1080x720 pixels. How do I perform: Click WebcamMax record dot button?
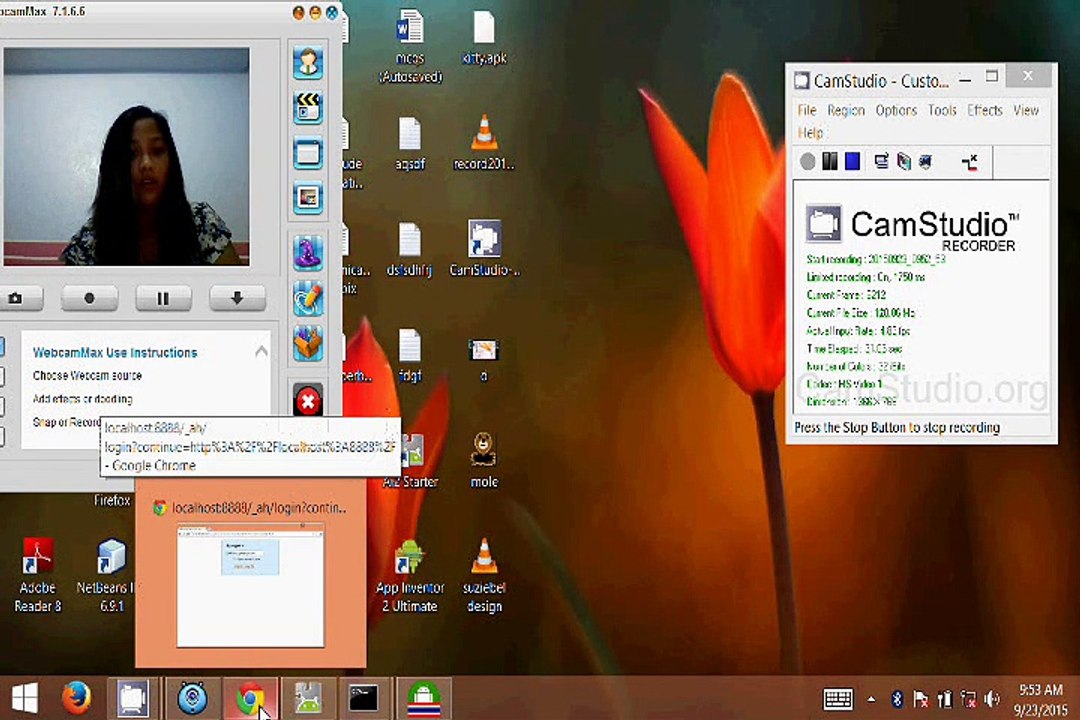[90, 298]
